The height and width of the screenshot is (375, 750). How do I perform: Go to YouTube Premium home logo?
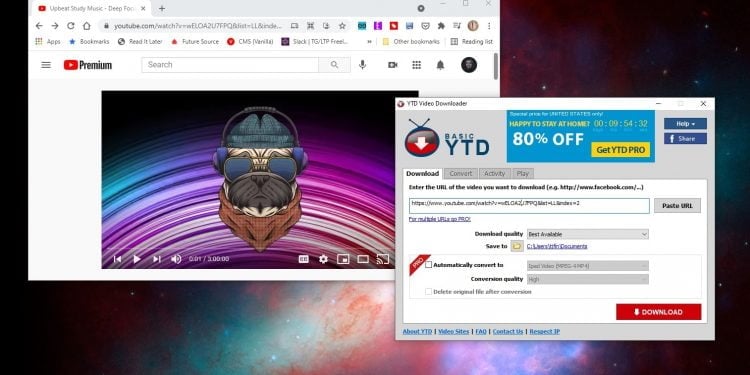[x=88, y=65]
